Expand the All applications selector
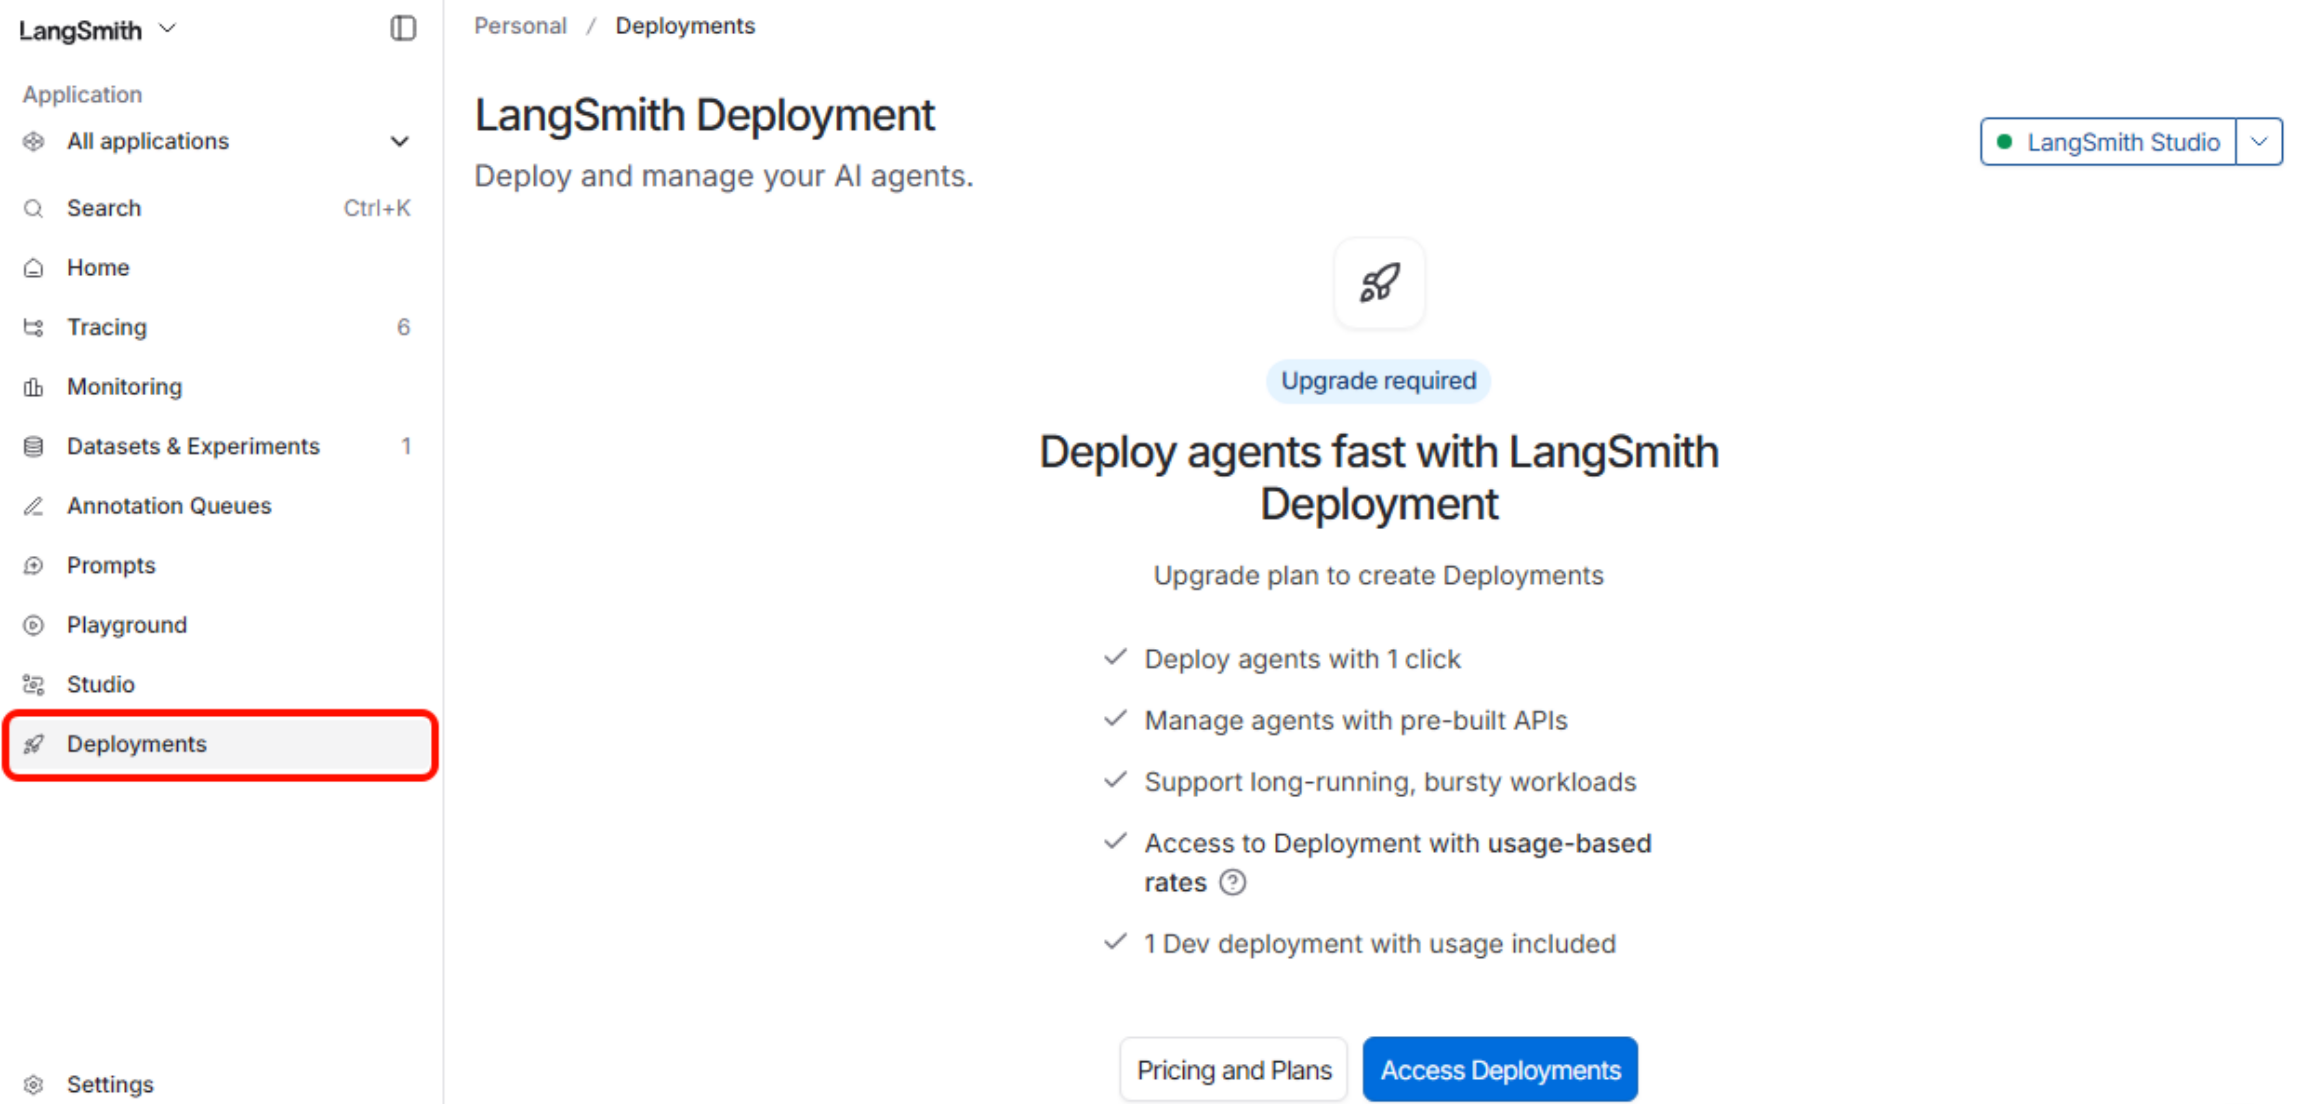2305x1104 pixels. point(218,141)
